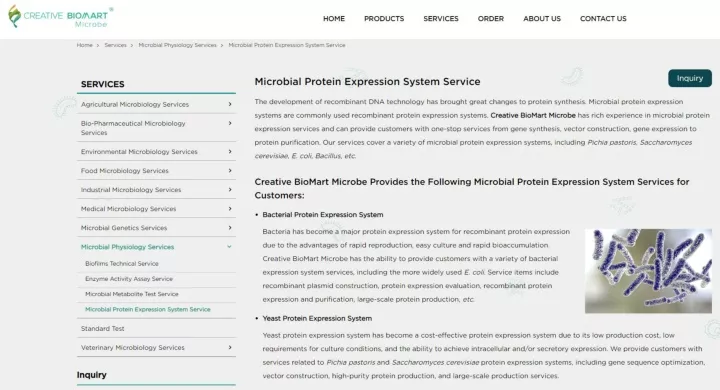Image resolution: width=720 pixels, height=390 pixels.
Task: Open Enzyme Activity Assay Service
Action: coord(129,279)
